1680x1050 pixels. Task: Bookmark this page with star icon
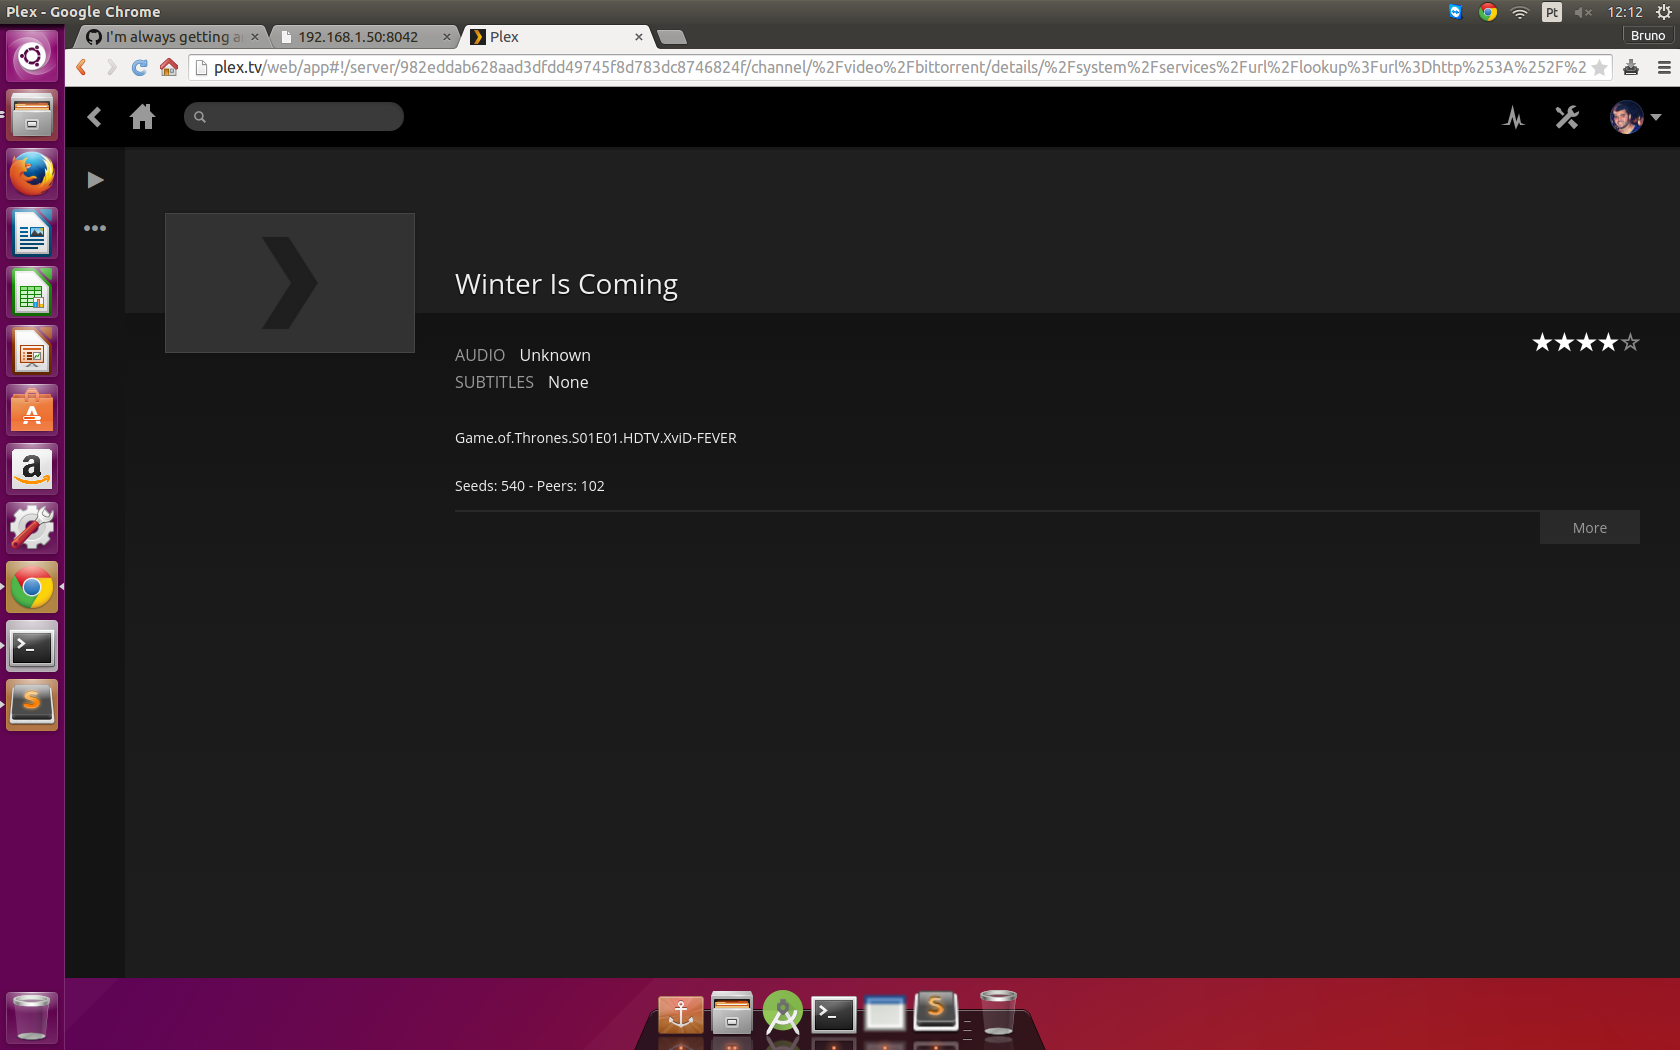coord(1599,68)
